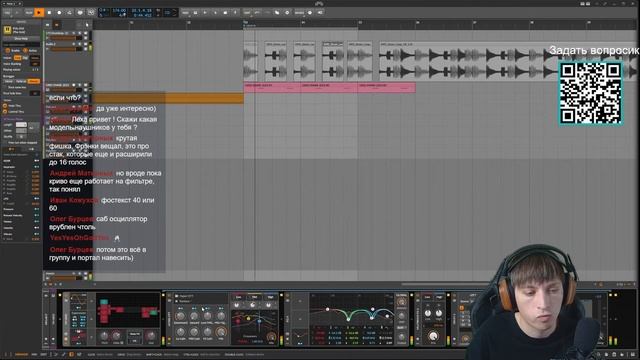Click the second icon after the ADD label
Image resolution: width=640 pixels, height=360 pixels.
tap(205, 13)
